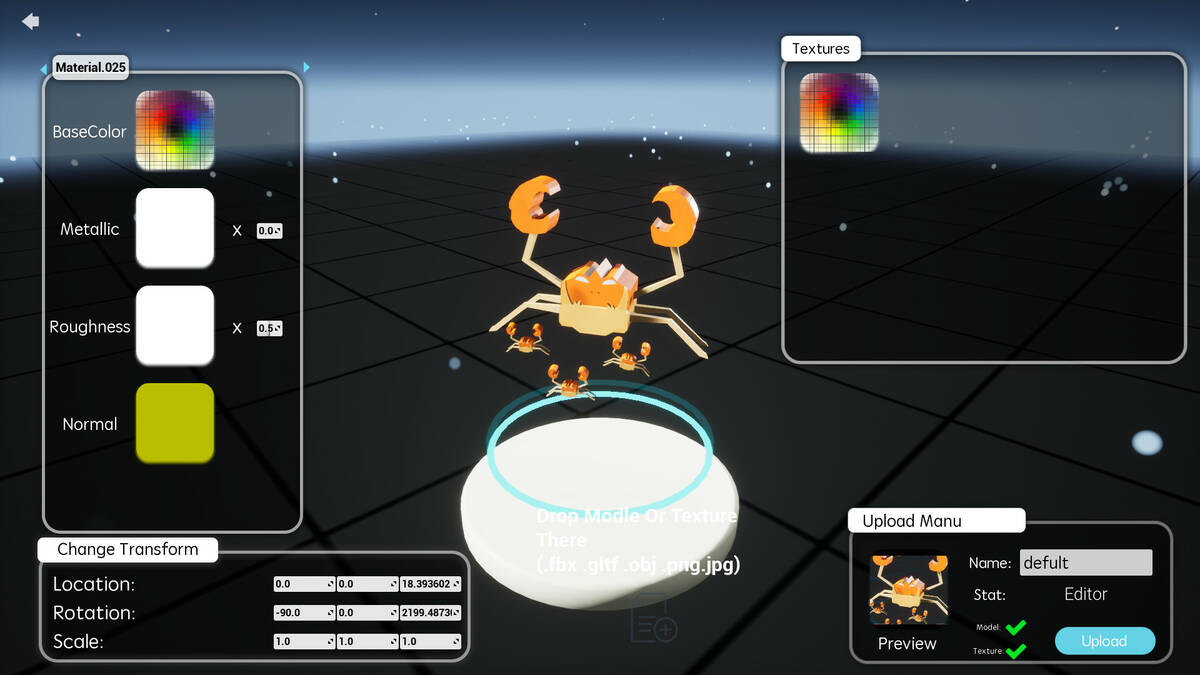Go back using the top-left arrow
Image resolution: width=1200 pixels, height=675 pixels.
click(x=31, y=21)
